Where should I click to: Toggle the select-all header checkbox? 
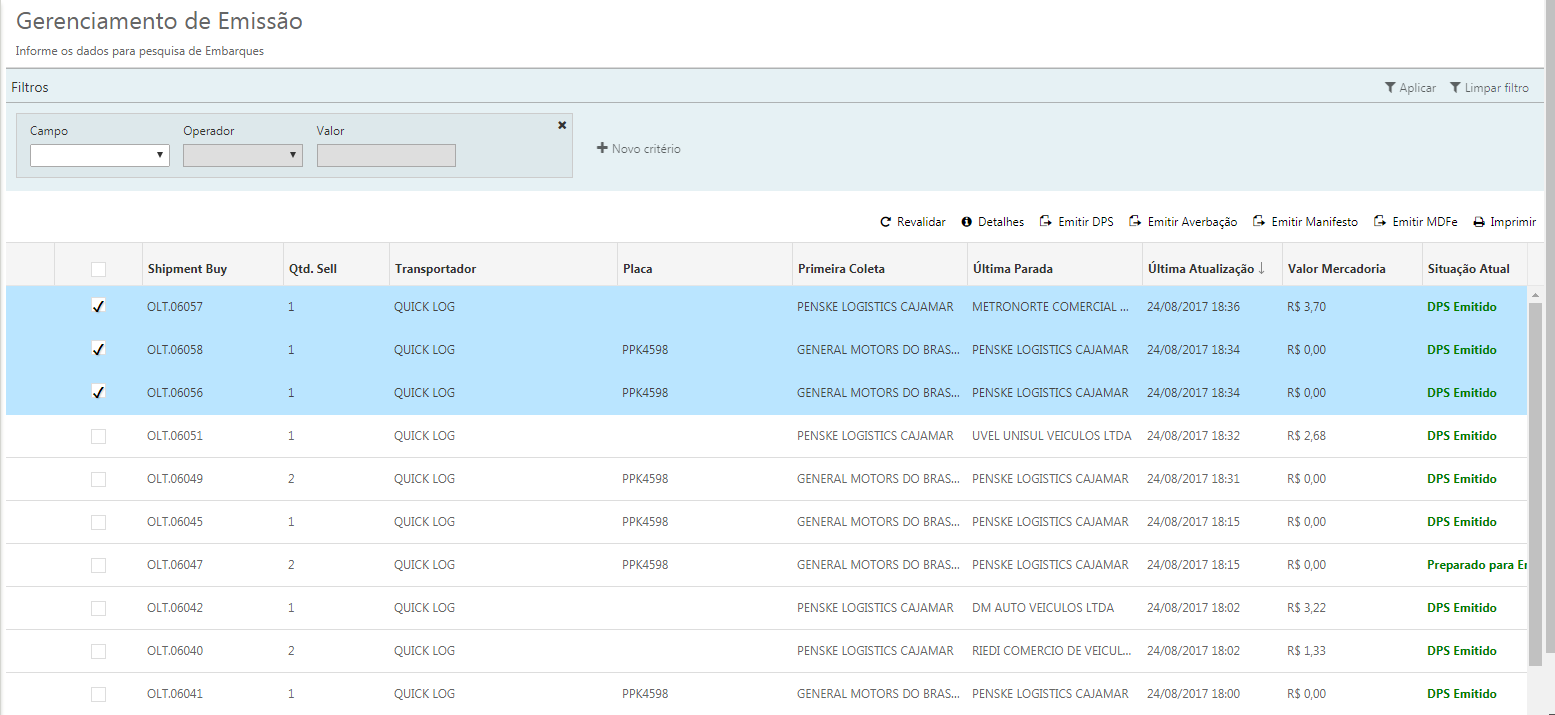point(98,269)
